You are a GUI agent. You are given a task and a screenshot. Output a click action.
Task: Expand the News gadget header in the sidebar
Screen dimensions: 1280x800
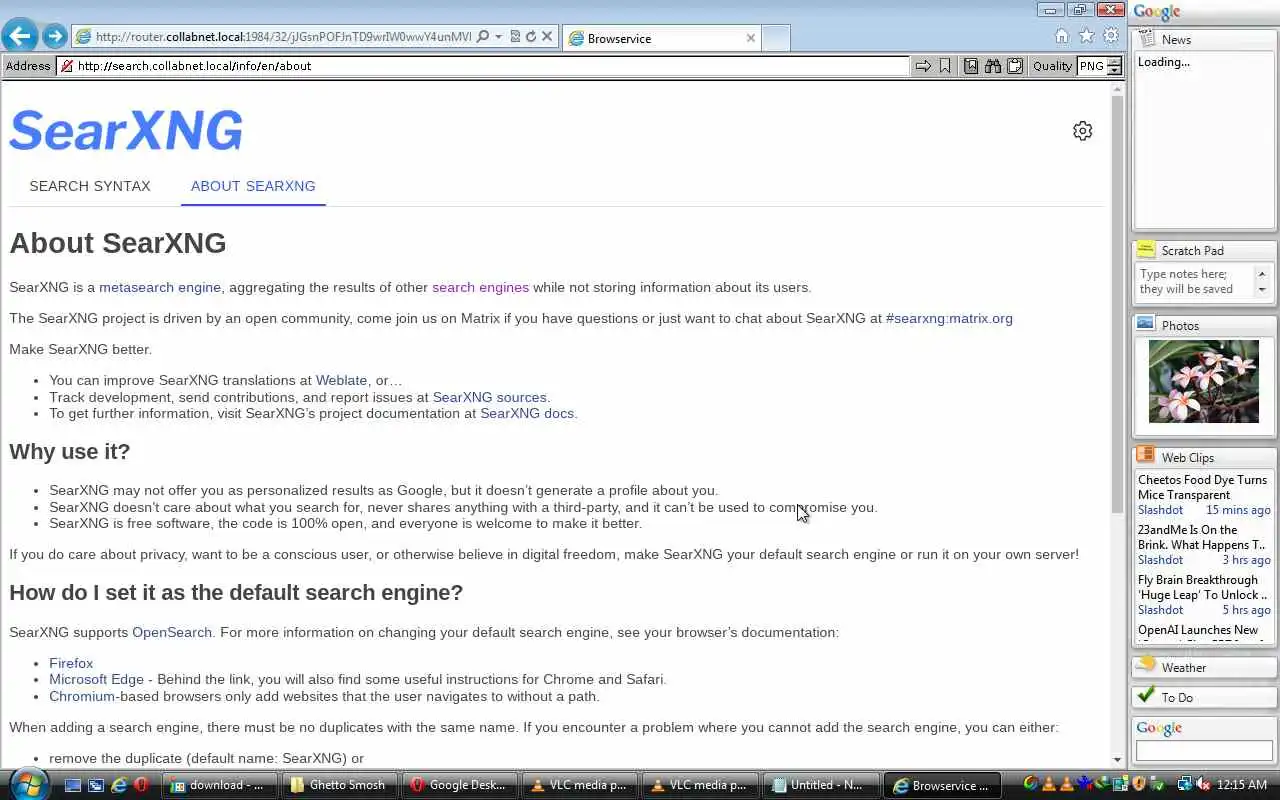[x=1204, y=39]
